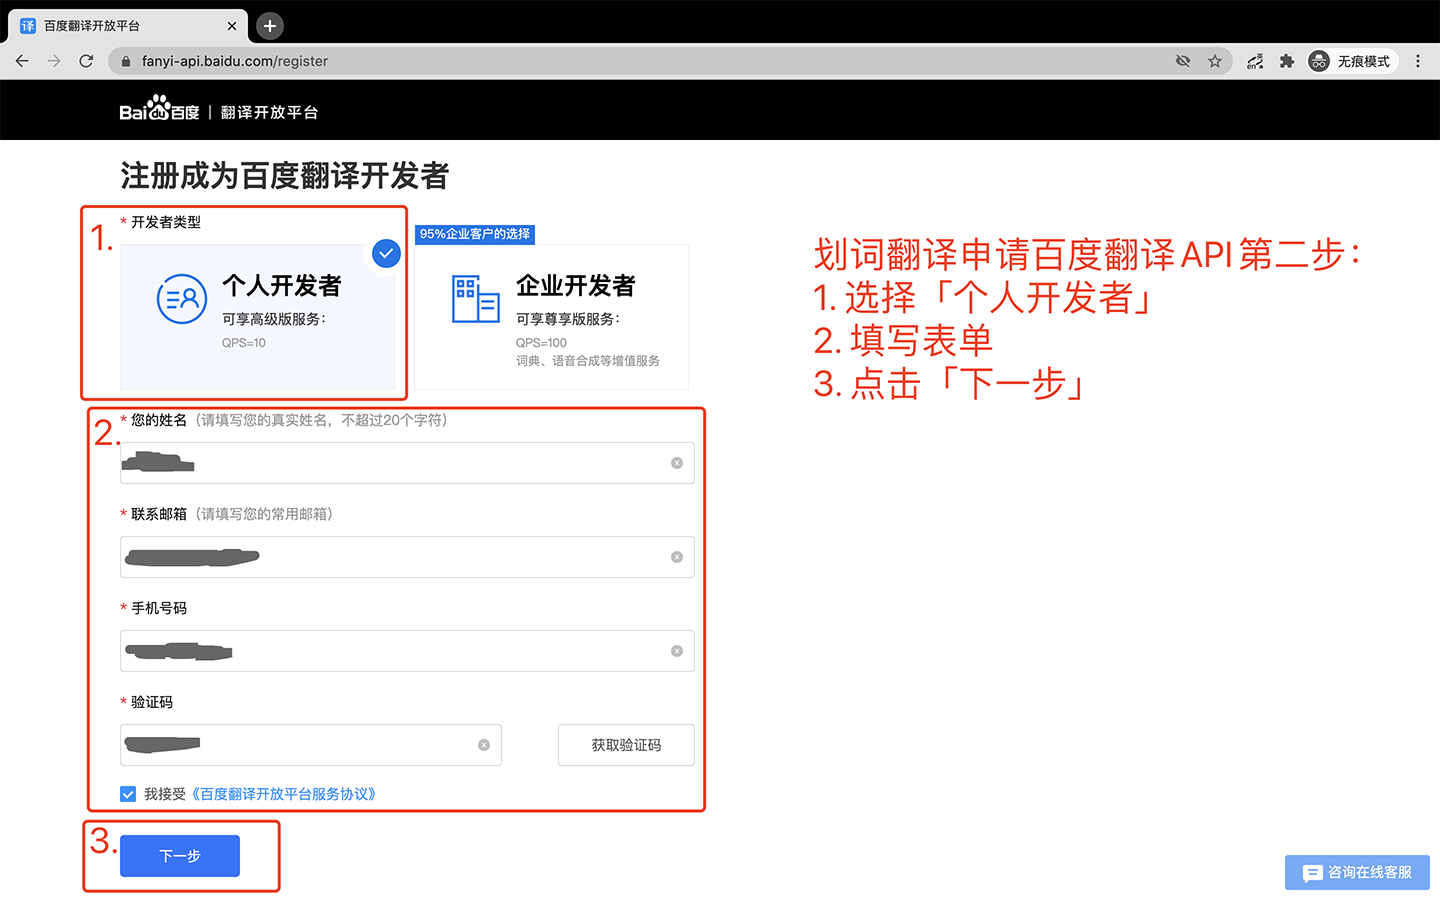Open new tab with plus button

pyautogui.click(x=270, y=26)
